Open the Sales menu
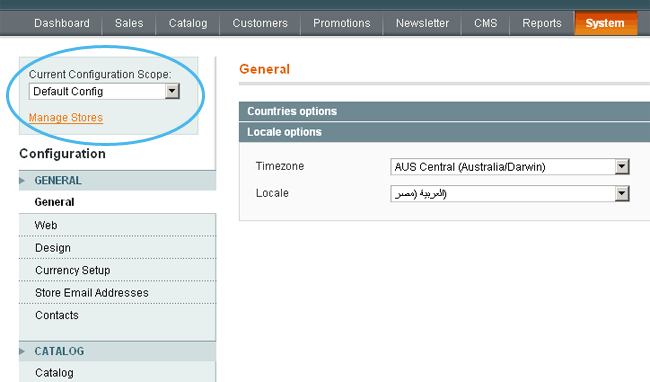The image size is (650, 382). tap(129, 23)
